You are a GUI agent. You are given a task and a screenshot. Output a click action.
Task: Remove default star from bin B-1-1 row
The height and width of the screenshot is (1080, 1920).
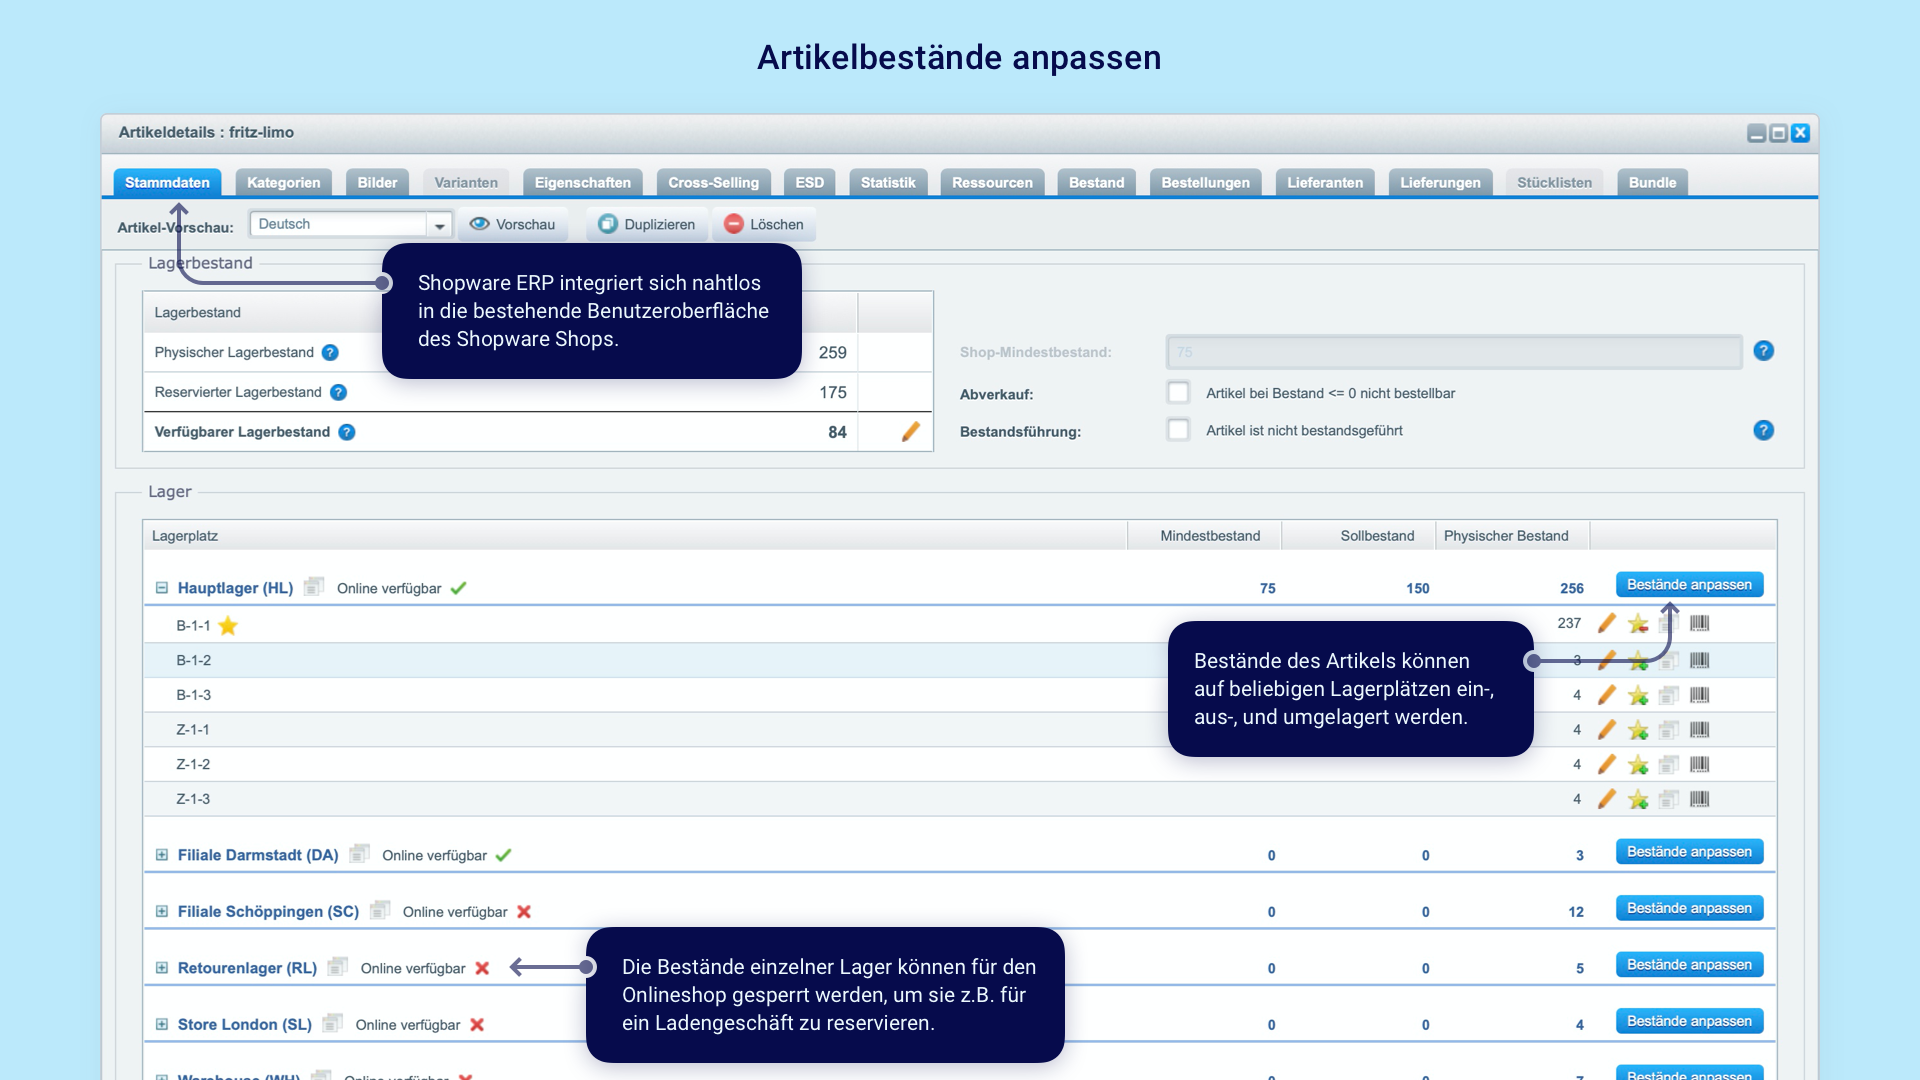tap(1638, 624)
